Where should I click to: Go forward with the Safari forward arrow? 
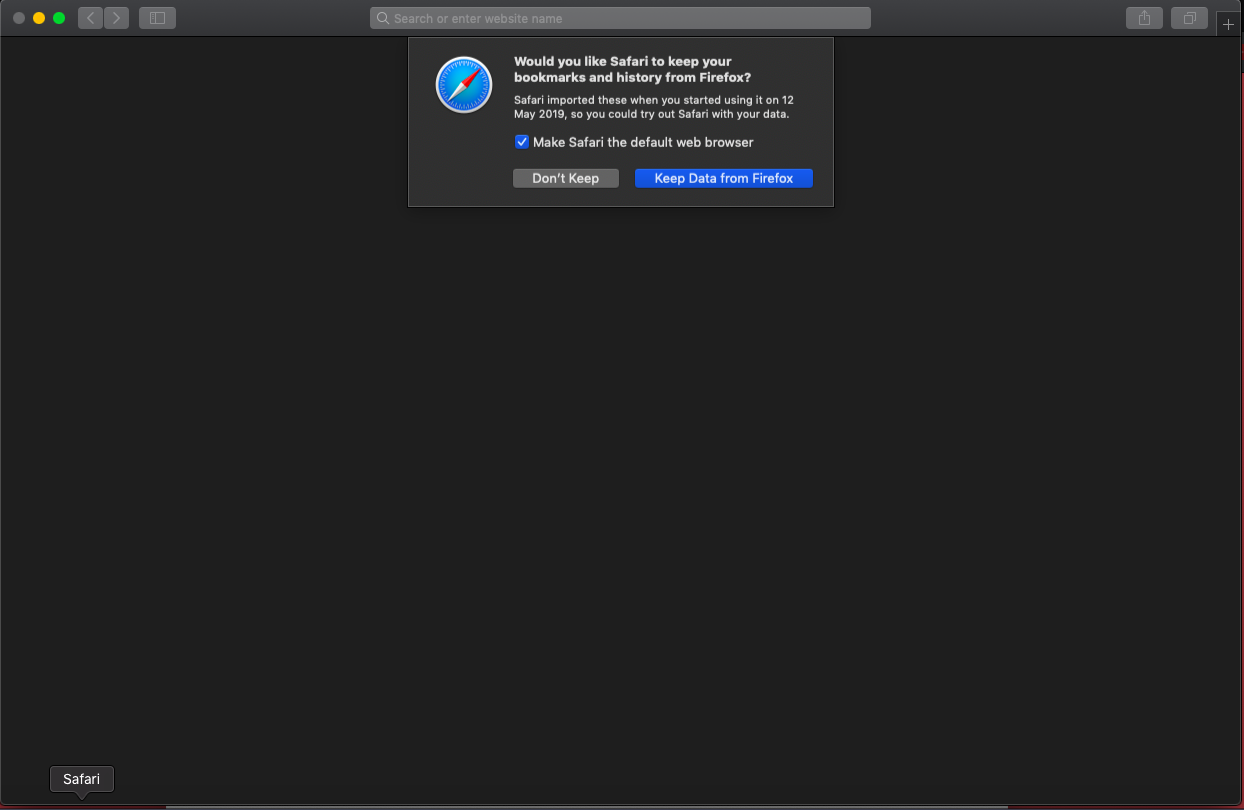pos(116,18)
